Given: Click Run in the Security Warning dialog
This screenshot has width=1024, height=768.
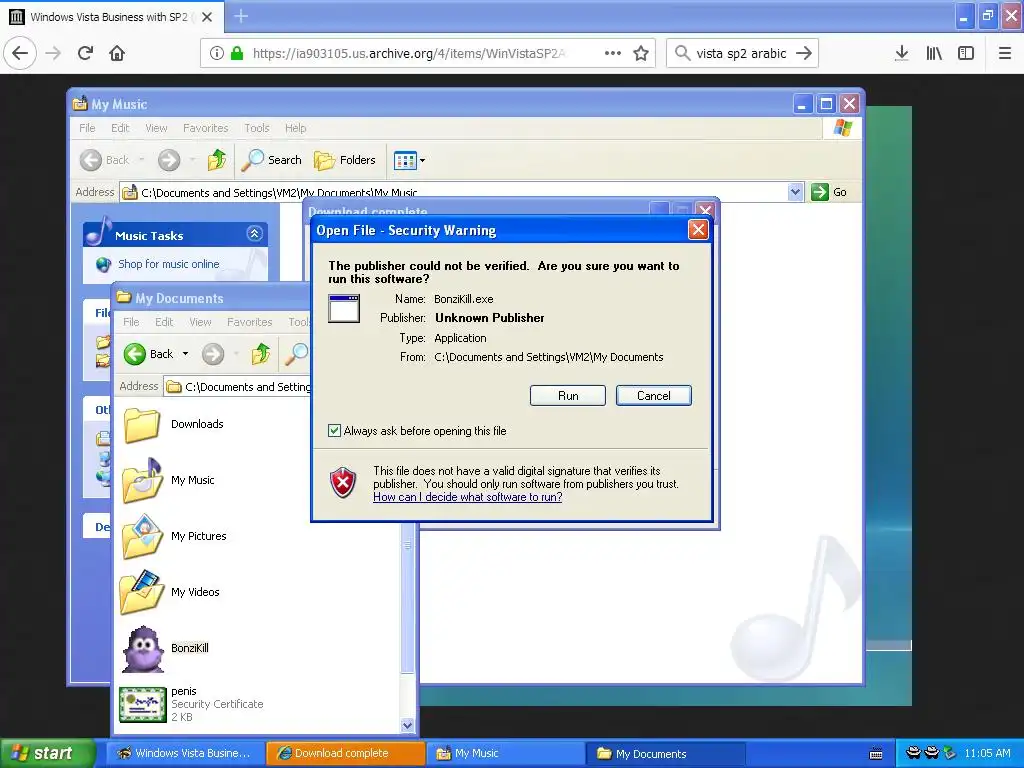Looking at the screenshot, I should pos(568,396).
